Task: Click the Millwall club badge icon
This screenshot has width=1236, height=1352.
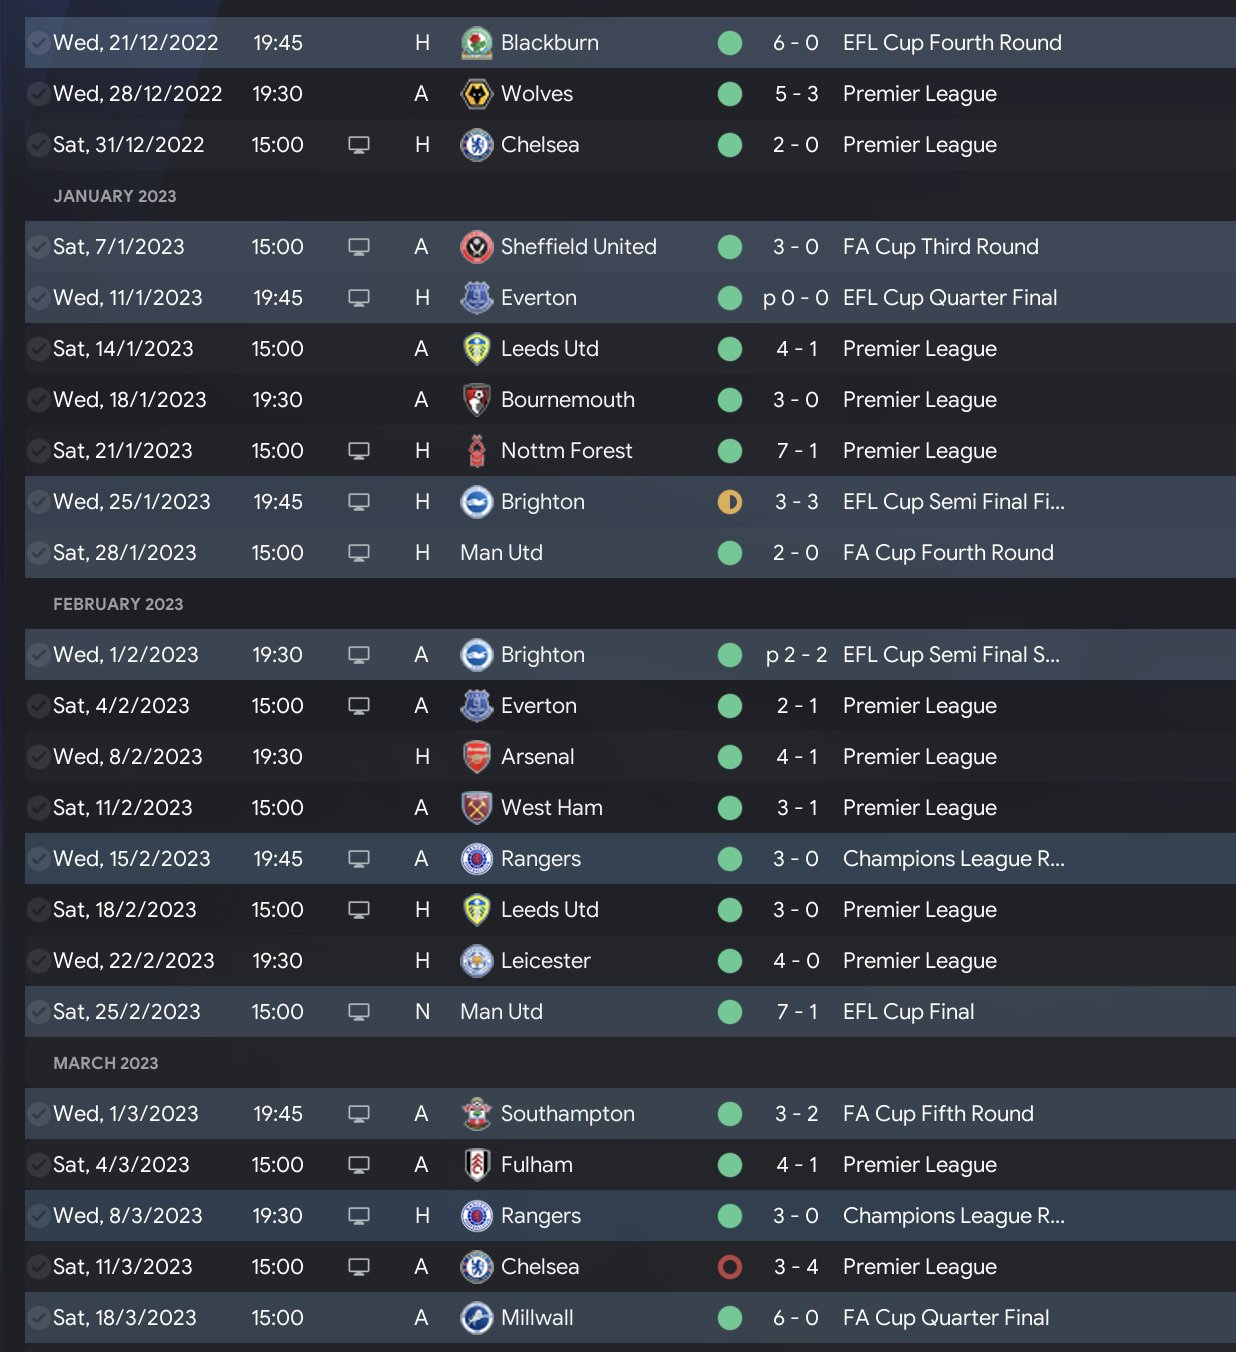Action: (x=477, y=1318)
